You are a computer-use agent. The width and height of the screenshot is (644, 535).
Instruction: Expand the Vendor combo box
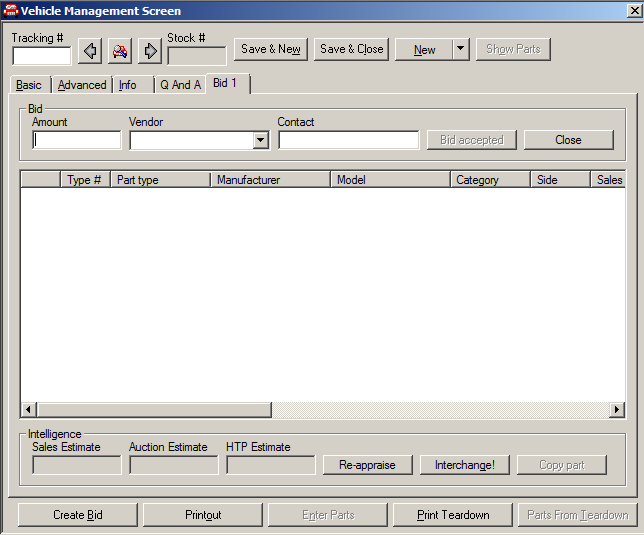pos(261,141)
